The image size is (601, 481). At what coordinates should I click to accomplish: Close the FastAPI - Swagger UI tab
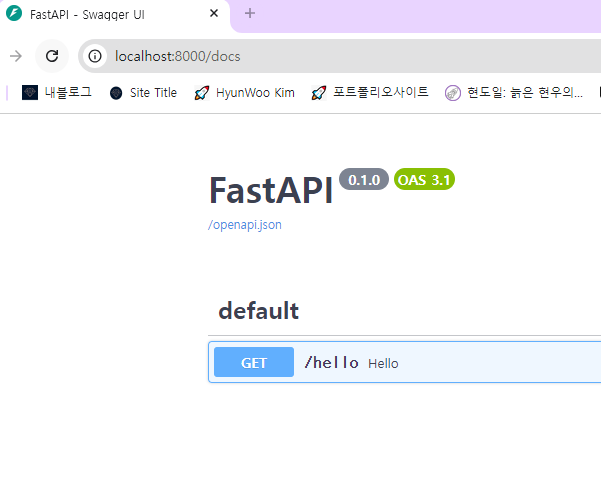tap(214, 13)
